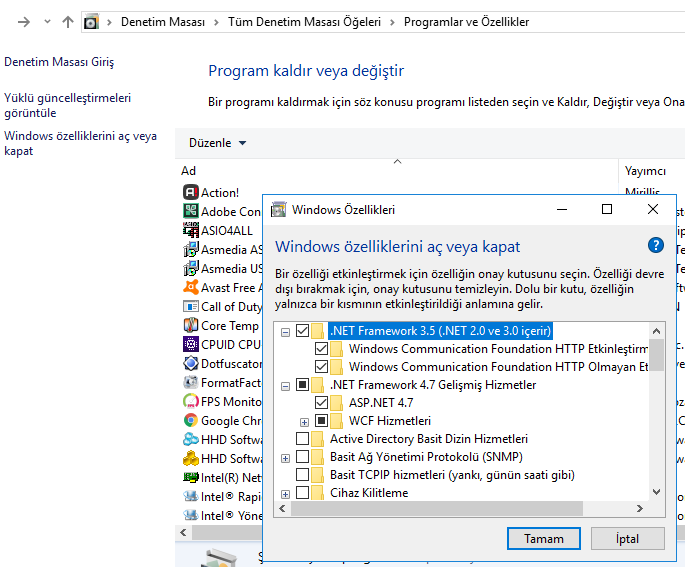
Task: Select Core Temp program row text
Action: (x=230, y=326)
